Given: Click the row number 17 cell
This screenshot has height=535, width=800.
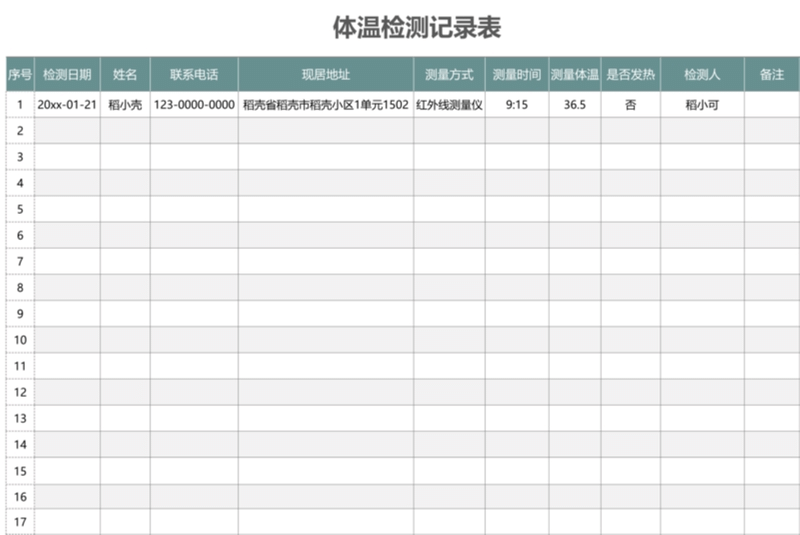Looking at the screenshot, I should [19, 521].
